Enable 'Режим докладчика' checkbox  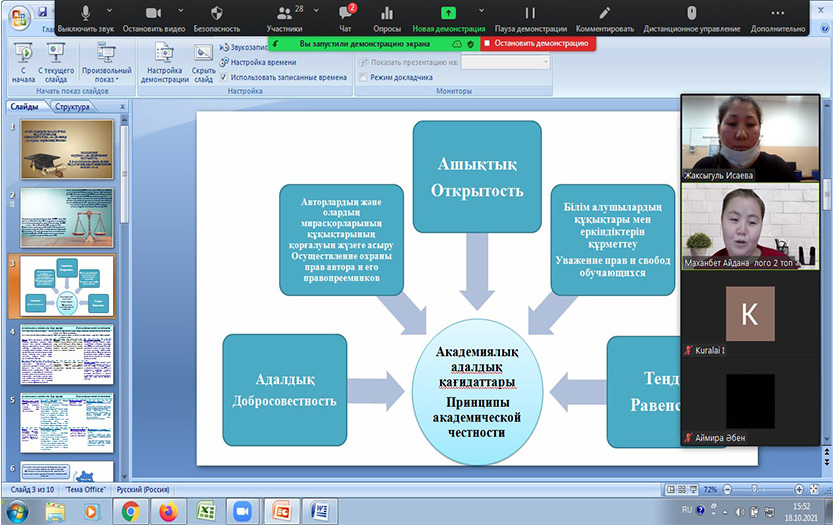pyautogui.click(x=364, y=77)
